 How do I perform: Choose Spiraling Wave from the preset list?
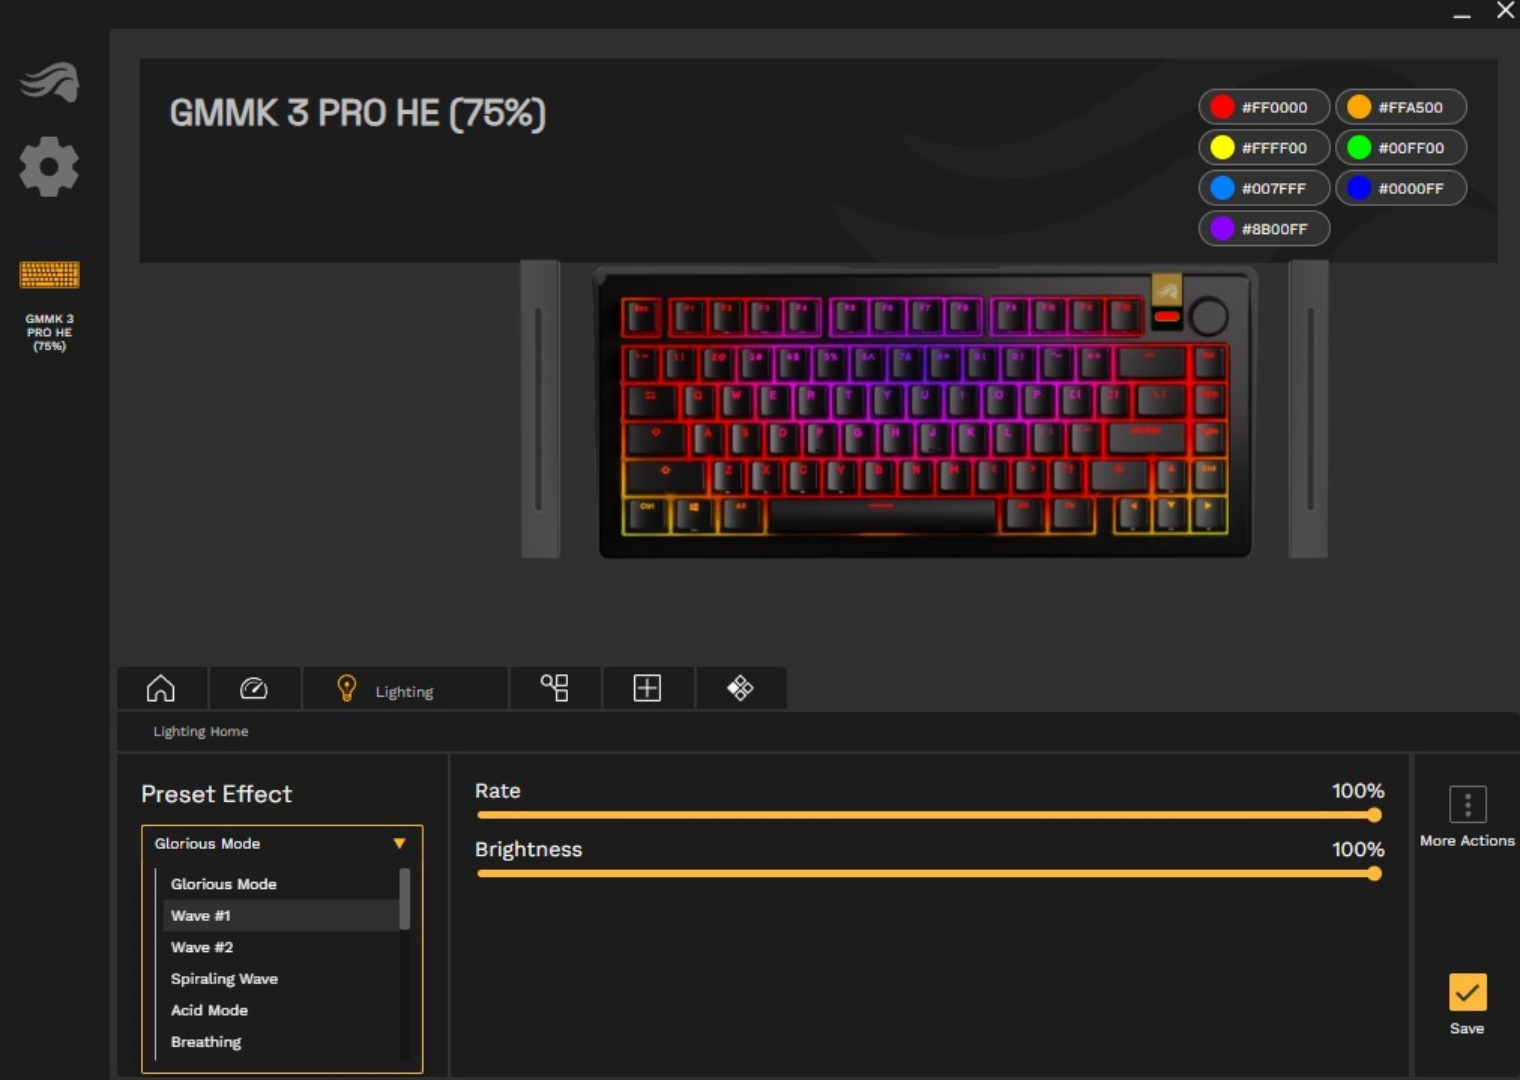click(224, 979)
